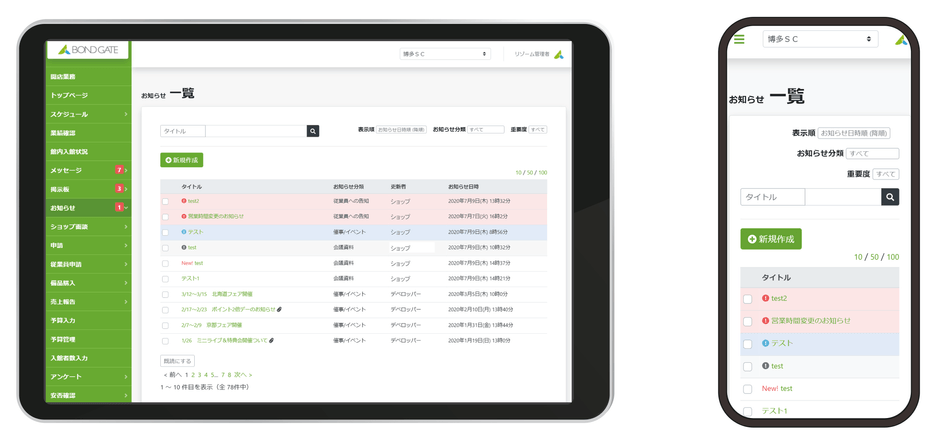Click the user logo icon on tablet header

coord(559,54)
